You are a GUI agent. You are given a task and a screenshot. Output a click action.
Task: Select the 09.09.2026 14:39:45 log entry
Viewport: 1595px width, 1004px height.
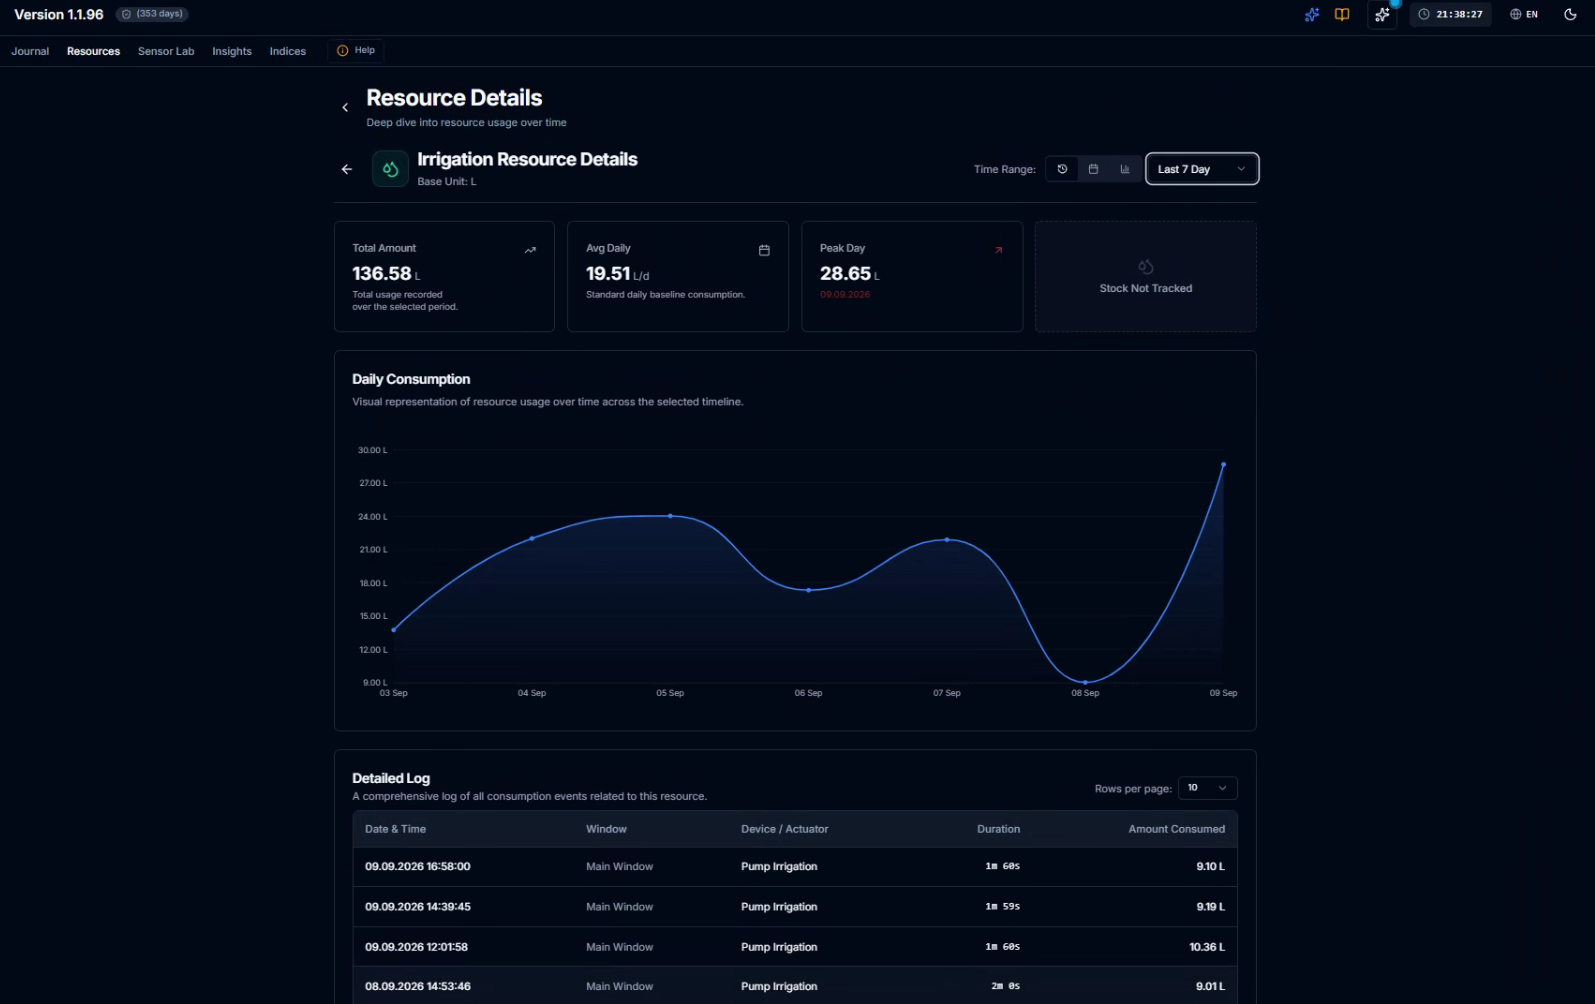[x=795, y=907]
